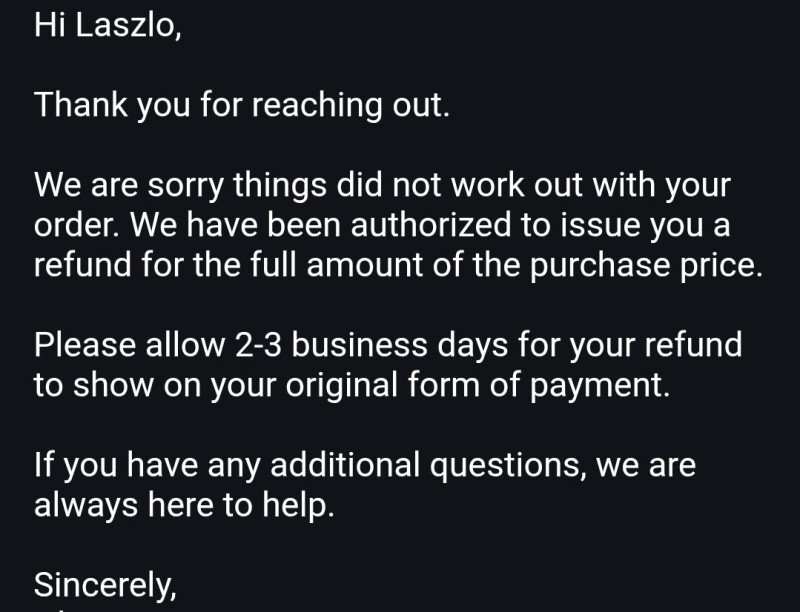800x612 pixels.
Task: Click the words "issue you a"
Action: click(x=663, y=226)
